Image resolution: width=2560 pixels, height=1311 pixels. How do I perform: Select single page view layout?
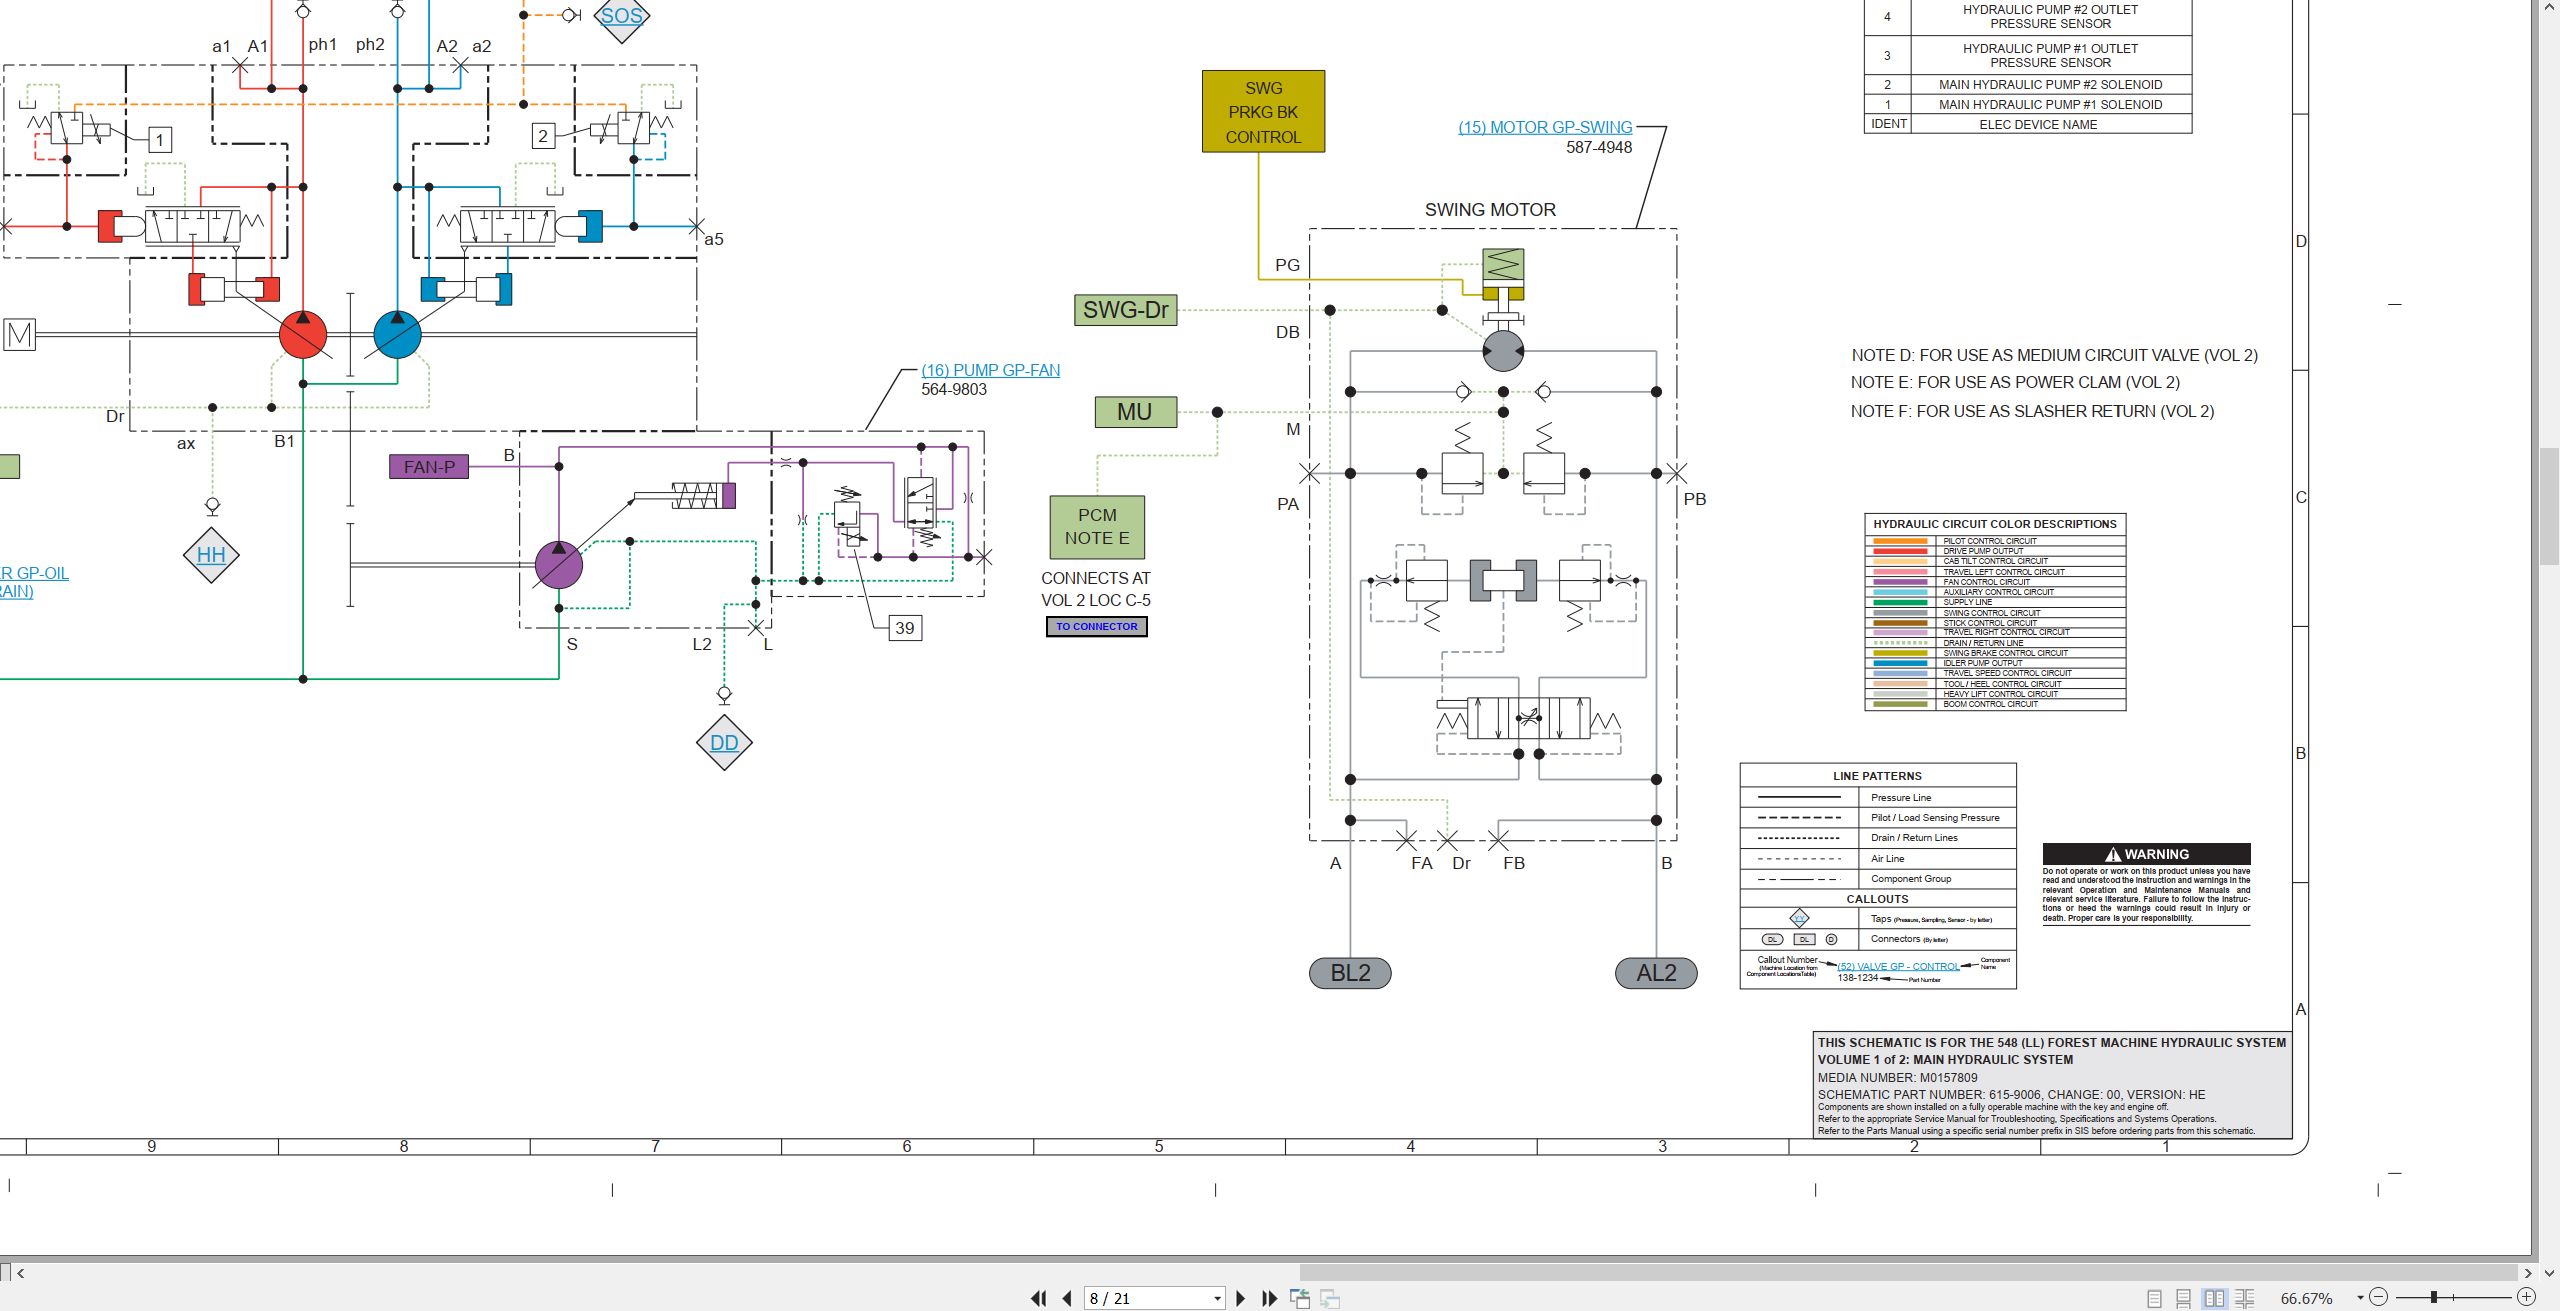(x=2154, y=1298)
